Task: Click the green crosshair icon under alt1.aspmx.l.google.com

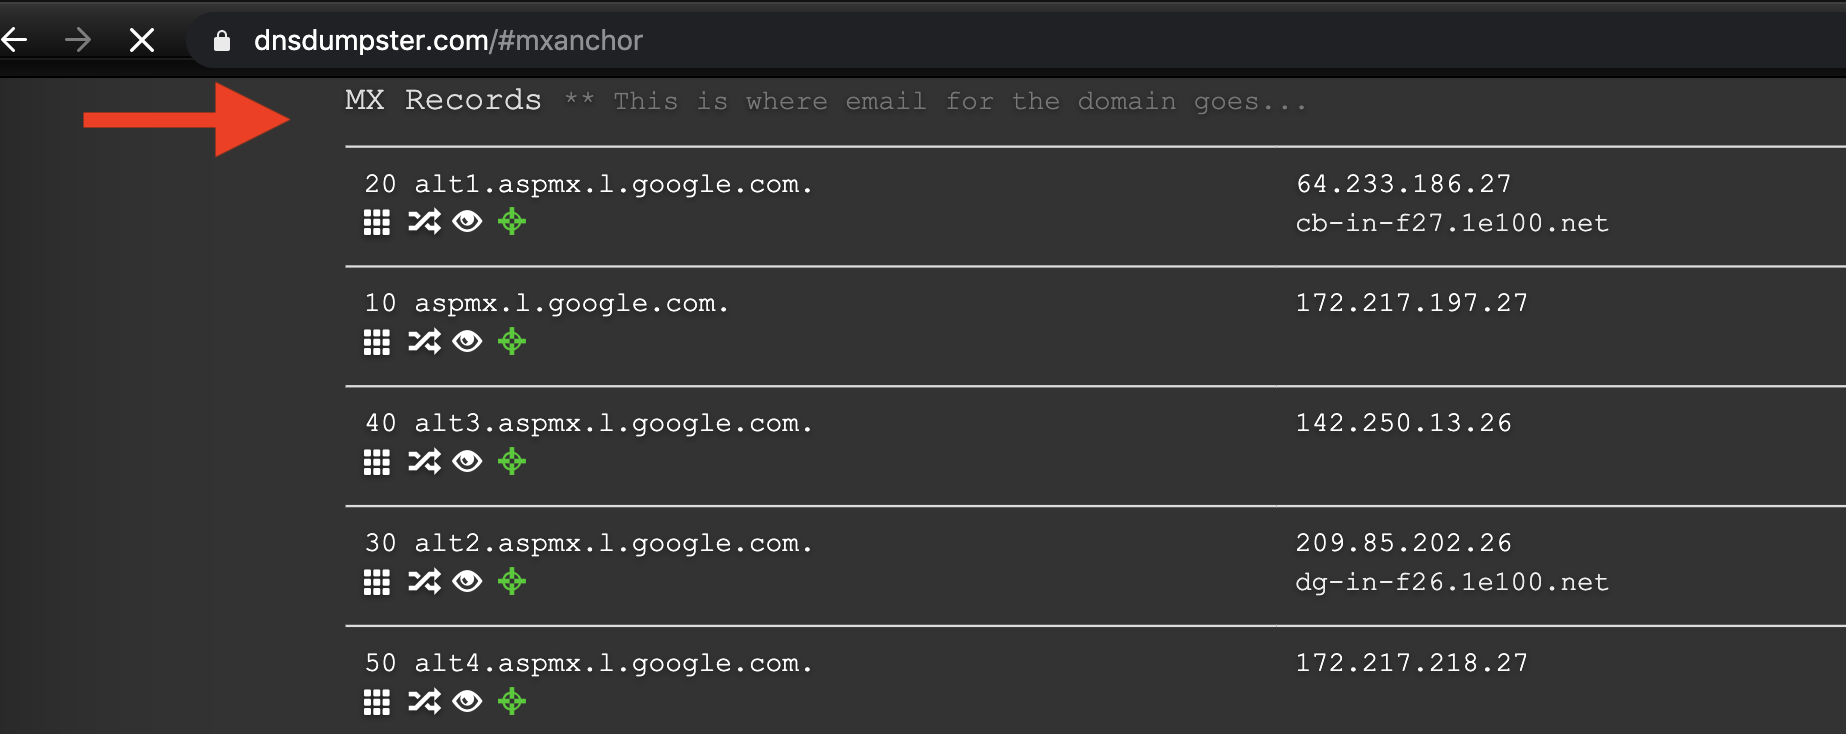Action: pyautogui.click(x=512, y=222)
